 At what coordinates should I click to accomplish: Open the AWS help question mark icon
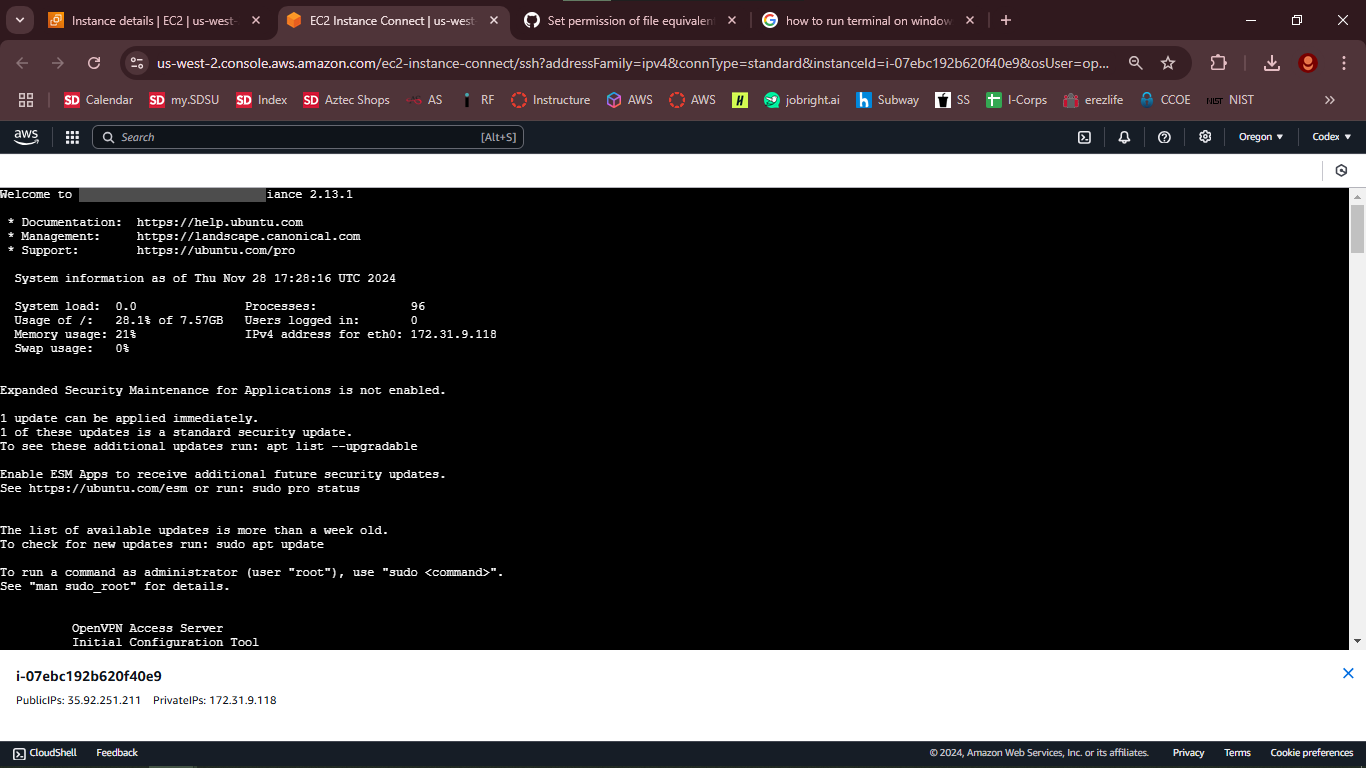coord(1164,136)
